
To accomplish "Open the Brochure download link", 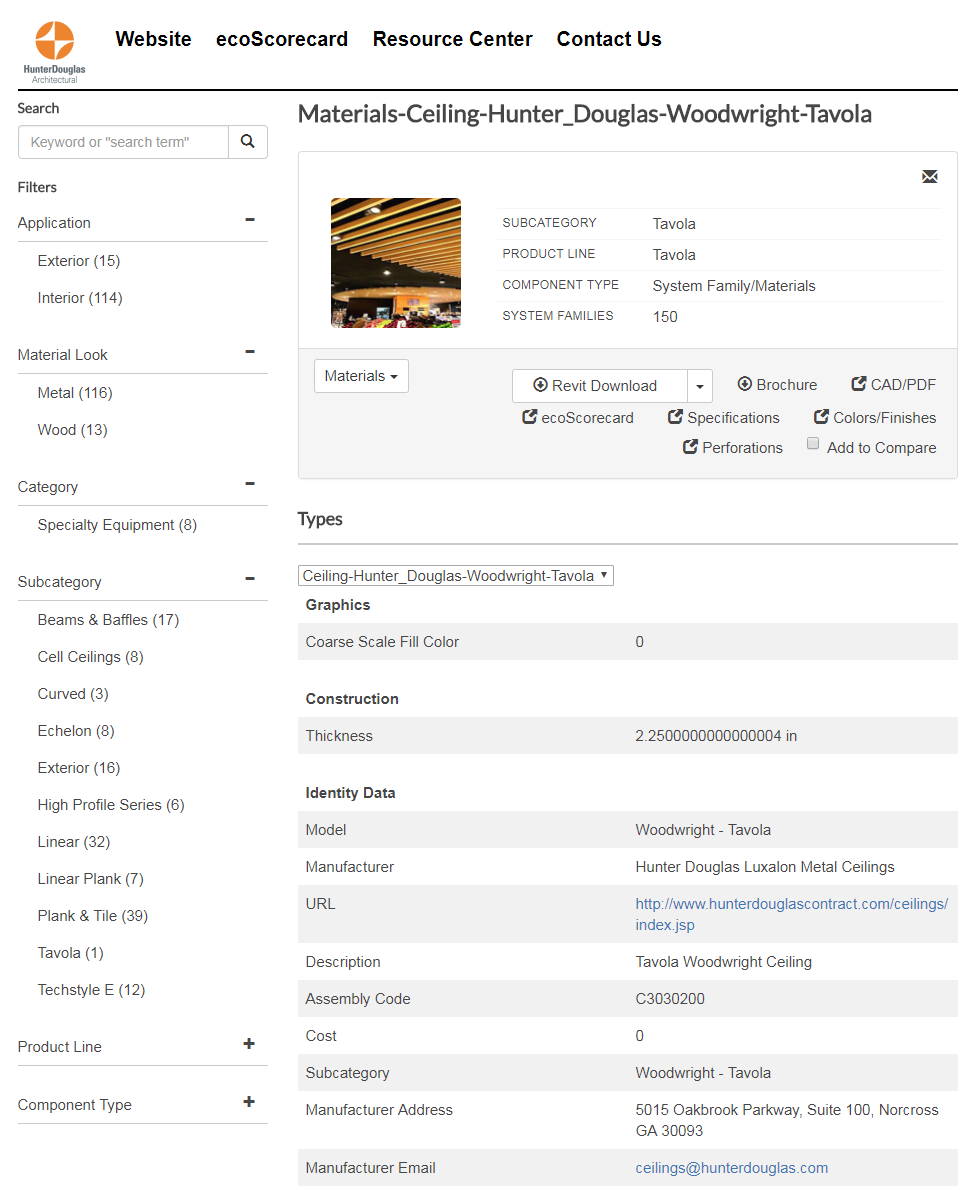I will (x=777, y=385).
